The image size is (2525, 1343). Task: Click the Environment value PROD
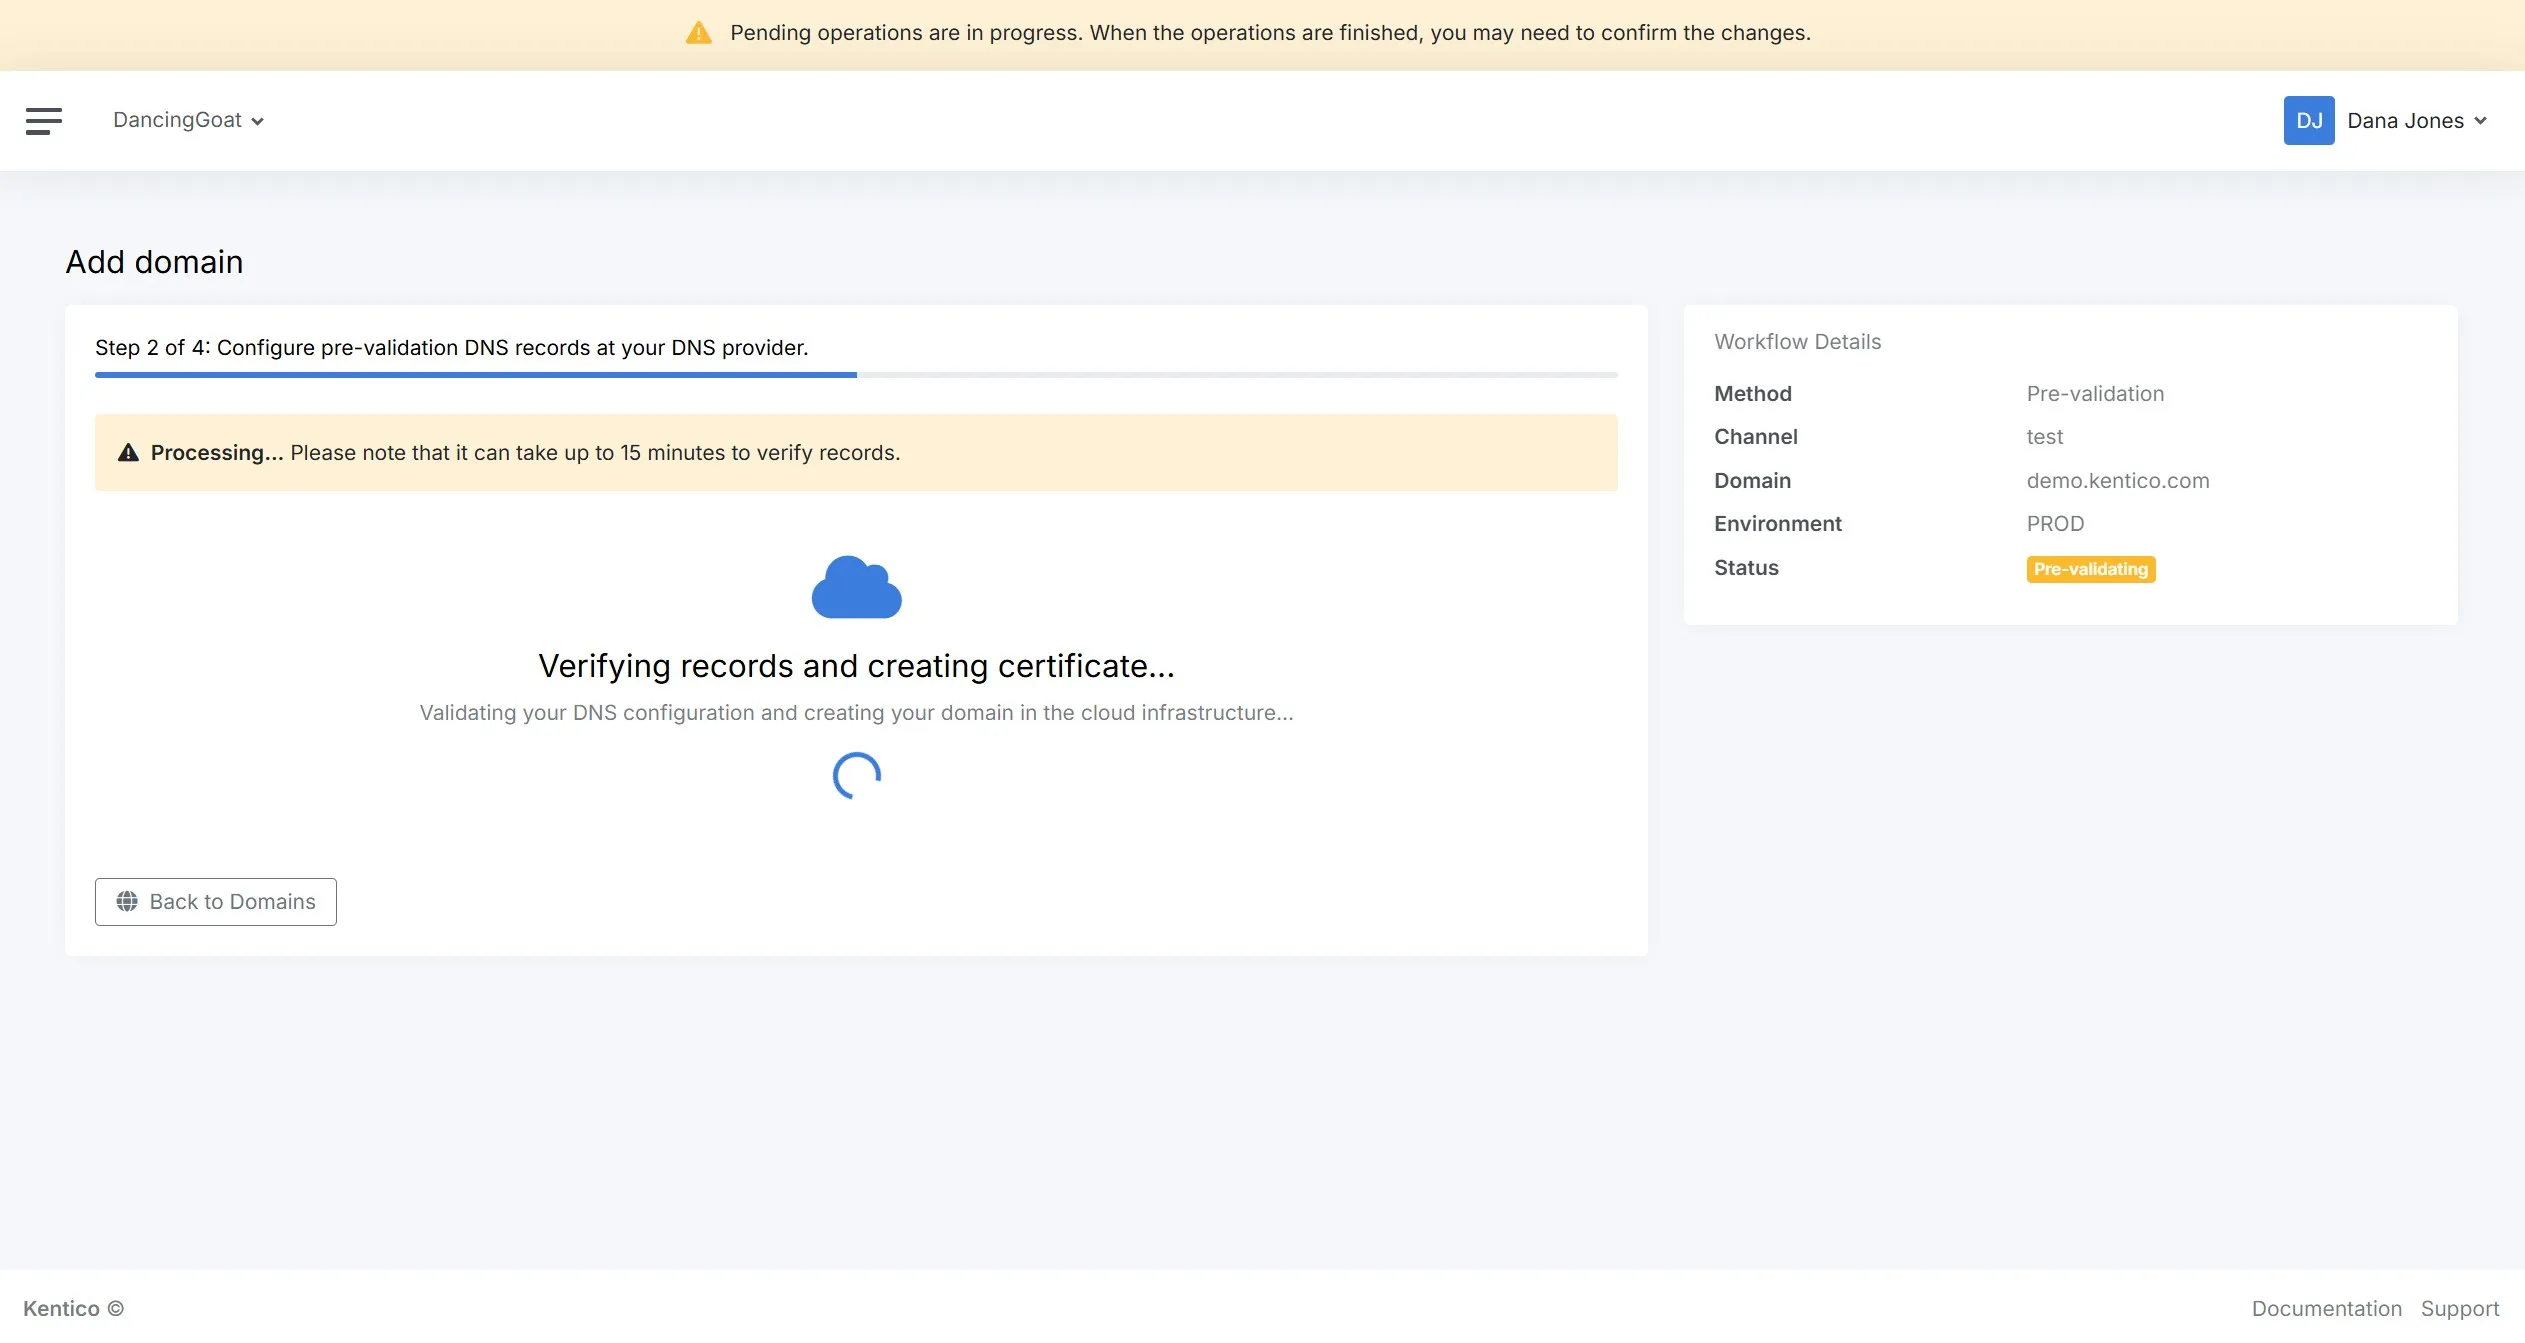pos(2055,524)
